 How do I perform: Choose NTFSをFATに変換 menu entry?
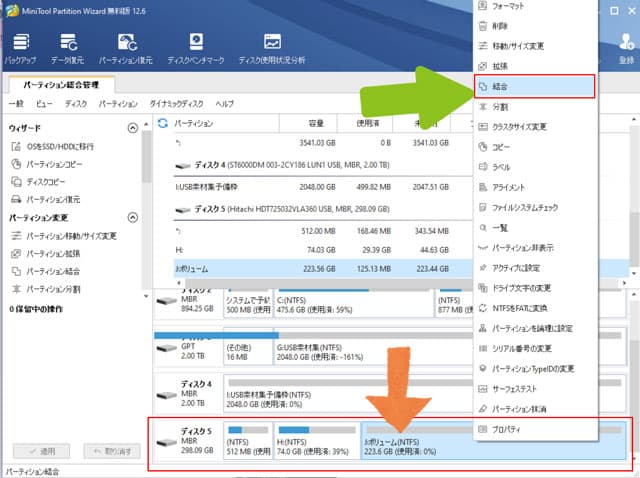pos(536,308)
